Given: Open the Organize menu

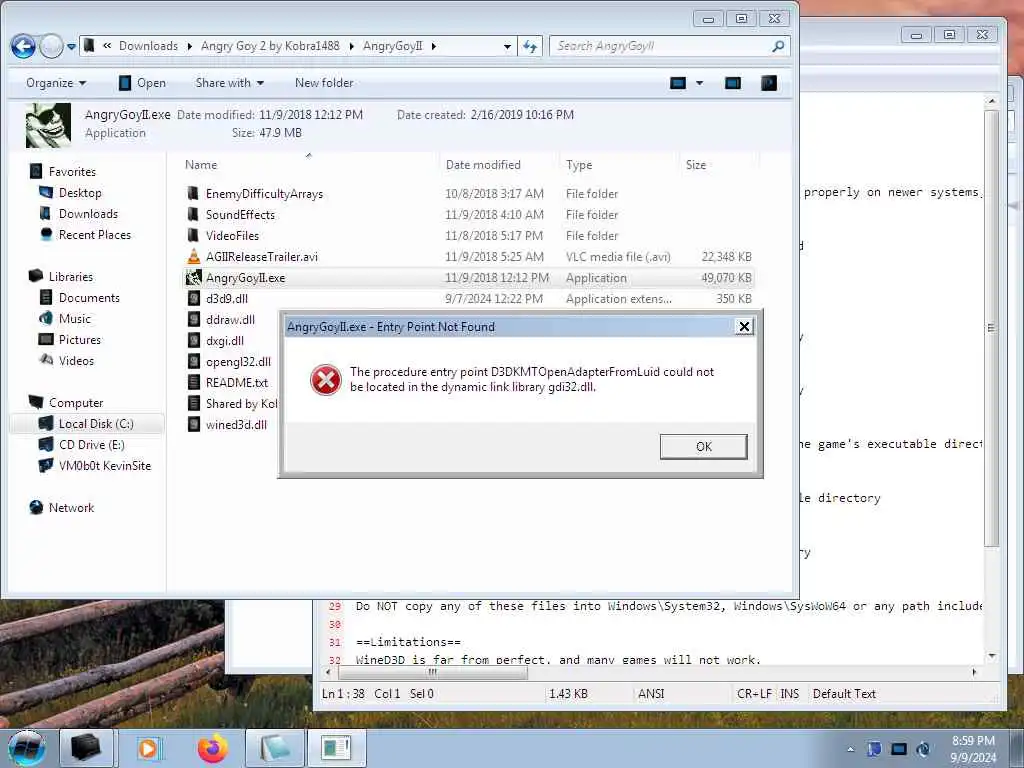Looking at the screenshot, I should (x=56, y=83).
